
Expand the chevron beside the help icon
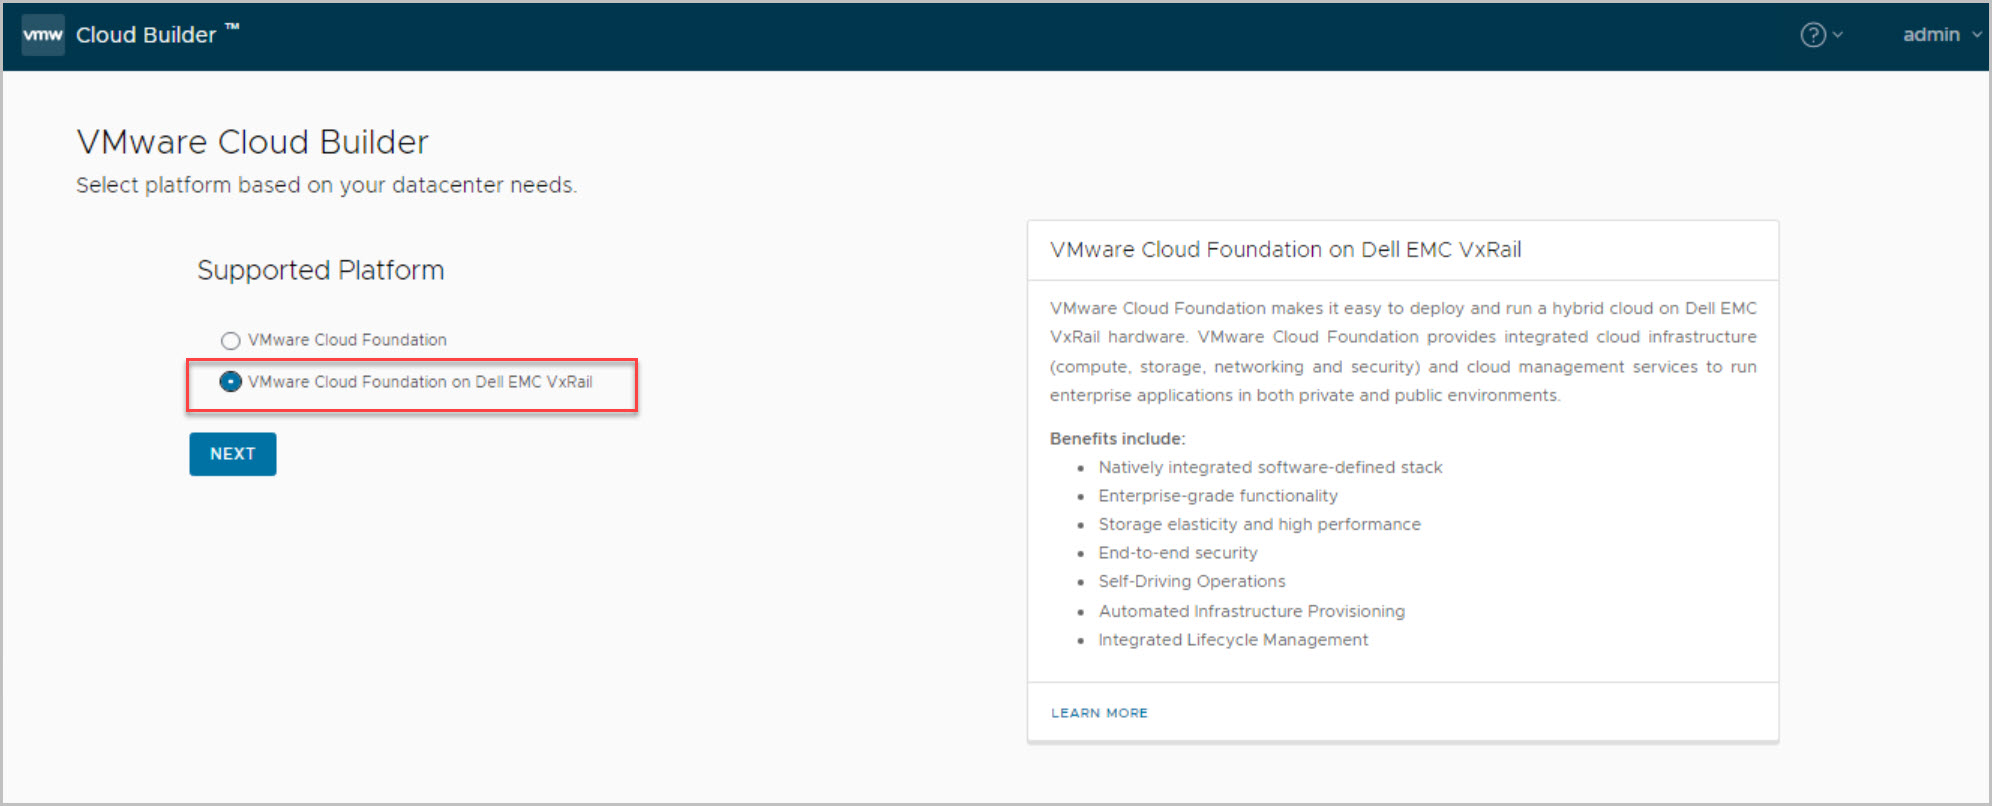click(x=1837, y=35)
